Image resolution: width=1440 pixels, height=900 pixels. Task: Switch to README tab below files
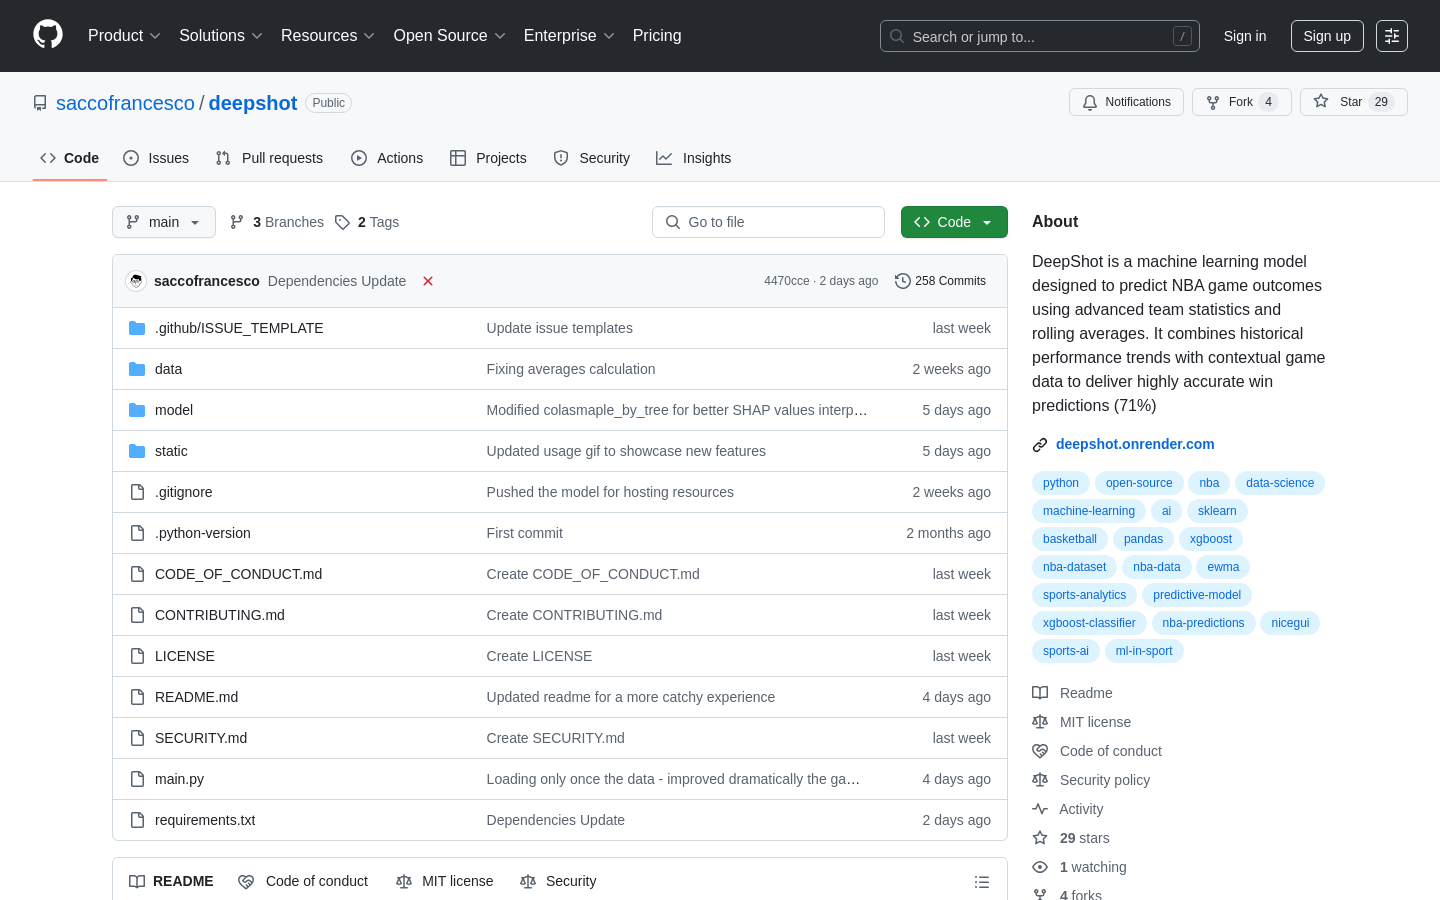point(171,881)
